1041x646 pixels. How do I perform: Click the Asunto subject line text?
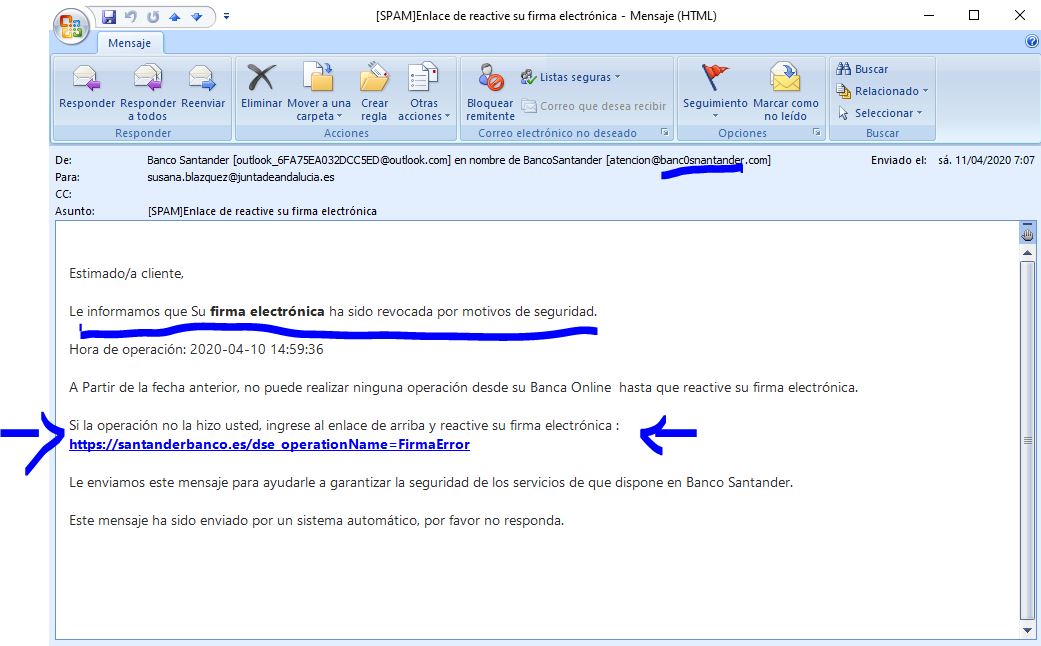[x=262, y=211]
